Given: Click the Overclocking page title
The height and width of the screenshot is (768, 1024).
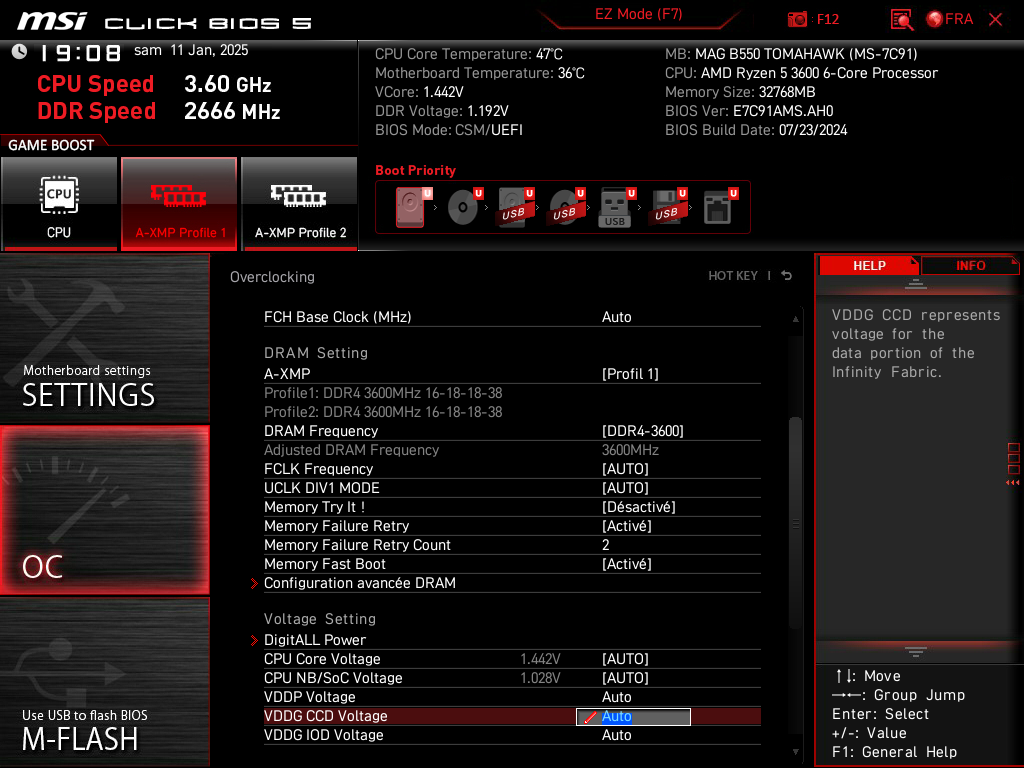Looking at the screenshot, I should point(272,277).
